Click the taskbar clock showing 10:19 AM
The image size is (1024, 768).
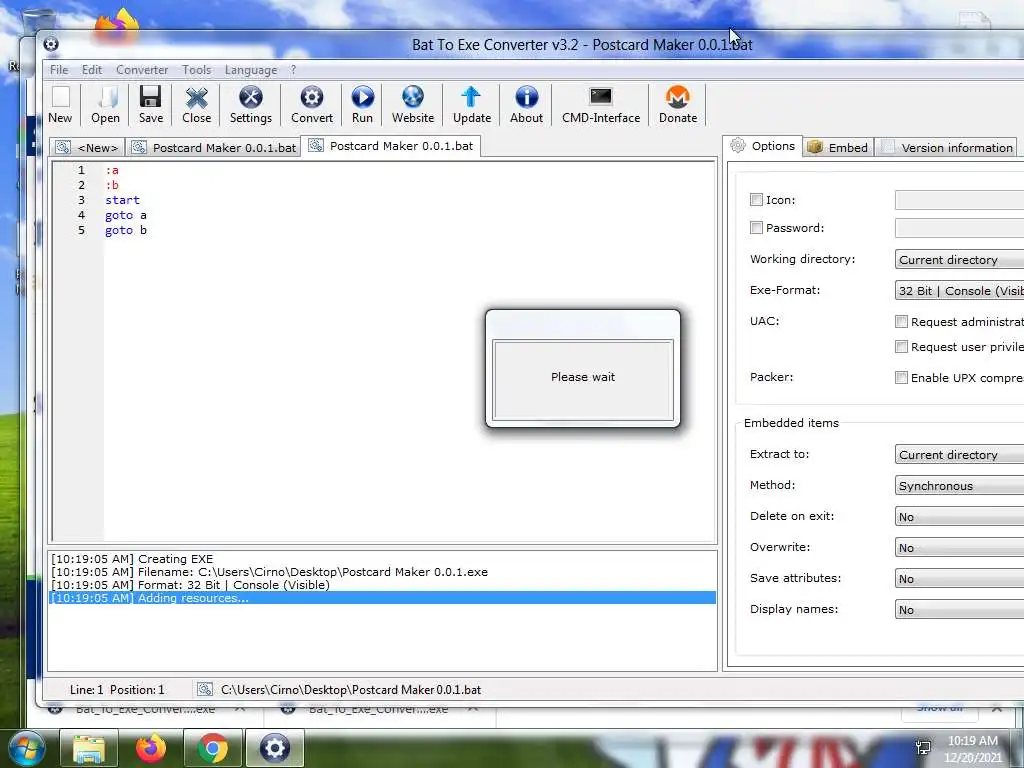pos(972,741)
